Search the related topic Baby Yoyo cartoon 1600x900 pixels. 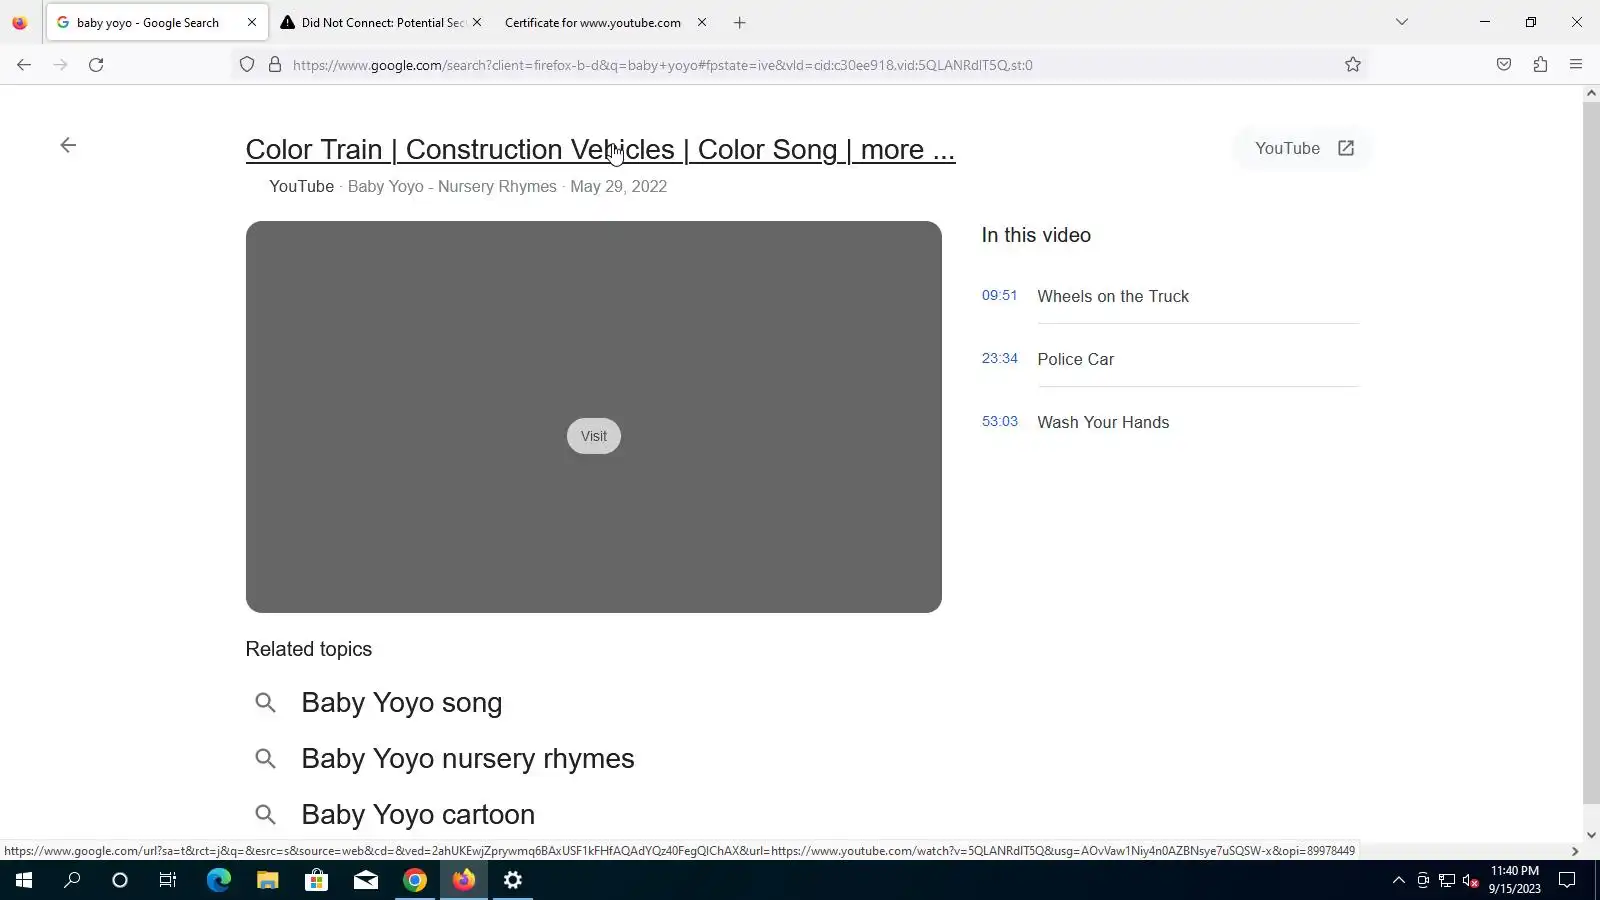[418, 815]
